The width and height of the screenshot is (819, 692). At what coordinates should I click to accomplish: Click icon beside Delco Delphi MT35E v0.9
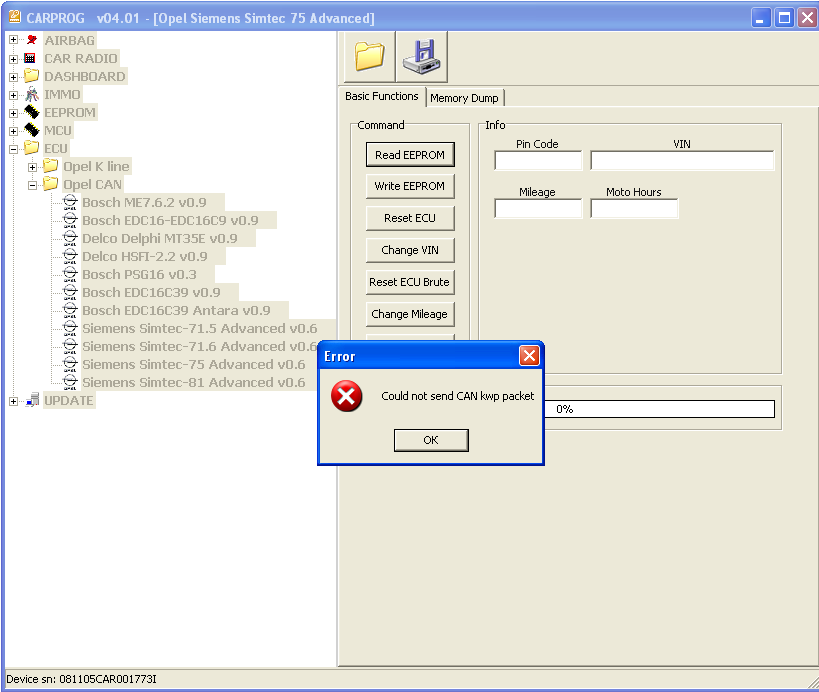(x=70, y=238)
